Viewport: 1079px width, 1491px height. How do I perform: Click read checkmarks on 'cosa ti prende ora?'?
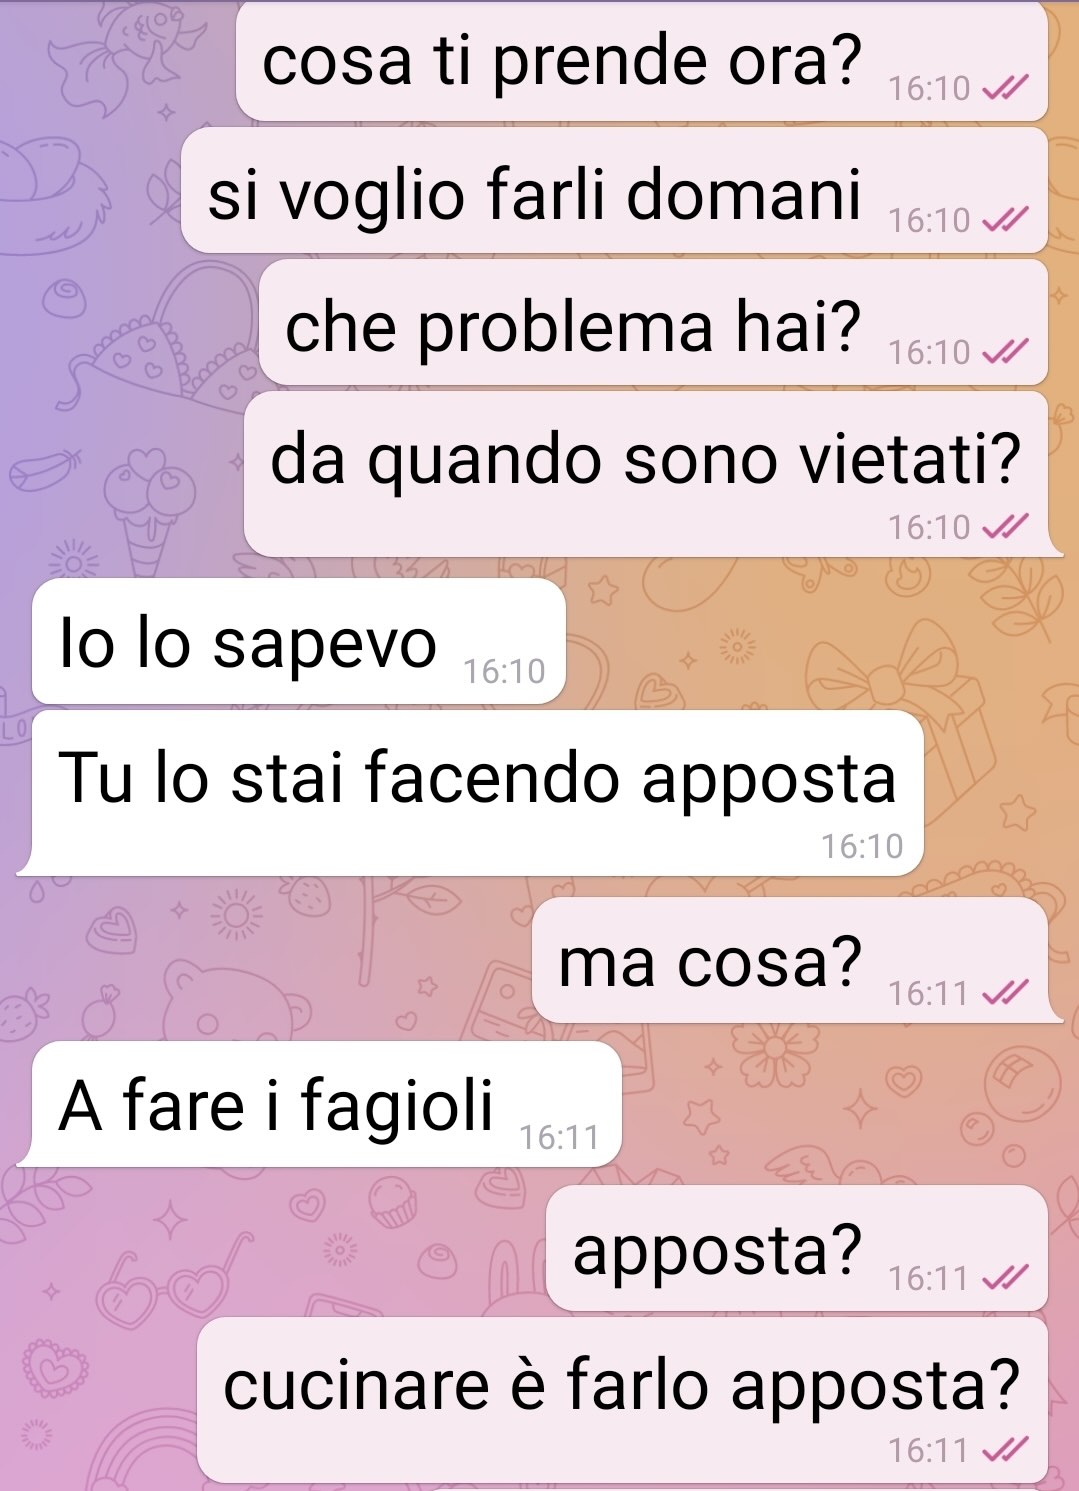coord(1005,90)
